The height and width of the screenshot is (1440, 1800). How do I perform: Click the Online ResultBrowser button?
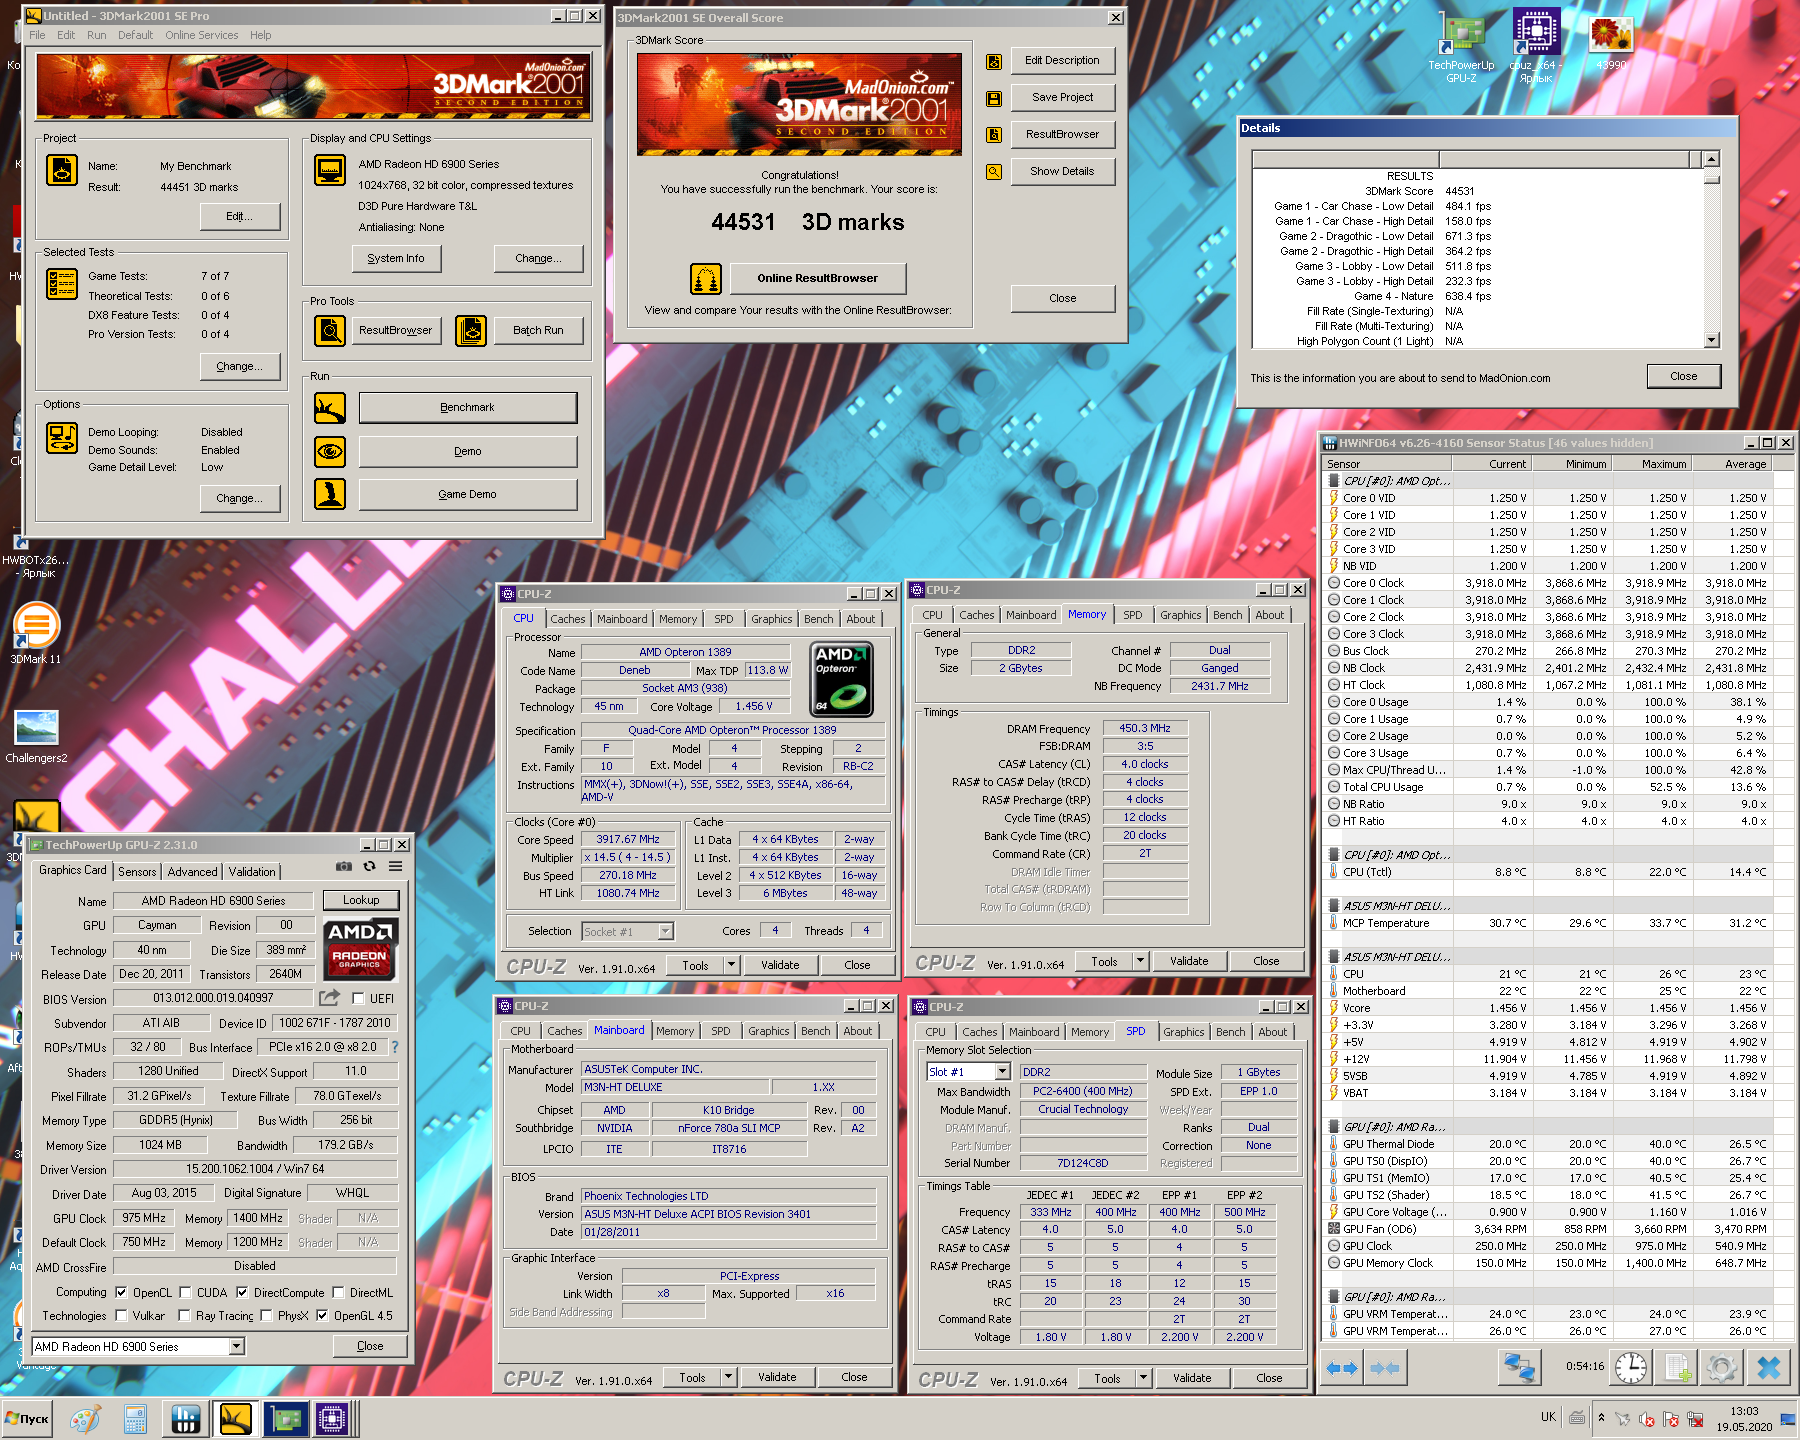818,279
